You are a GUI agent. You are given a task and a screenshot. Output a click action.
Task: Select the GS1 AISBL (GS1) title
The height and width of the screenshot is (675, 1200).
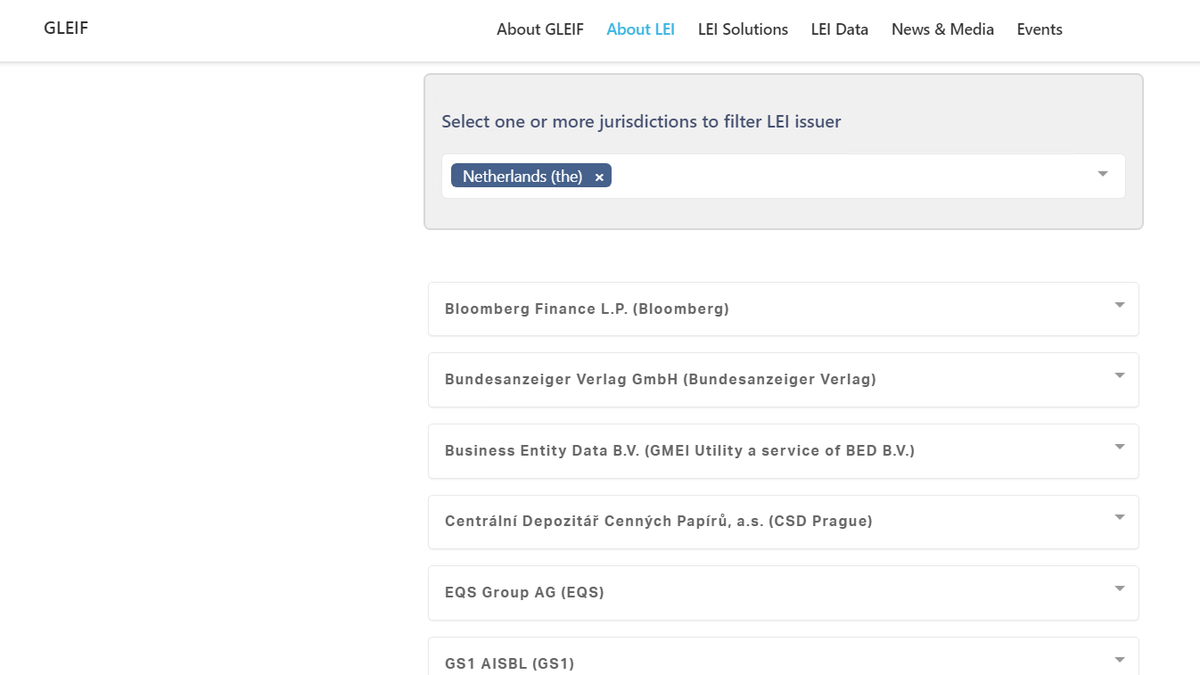point(510,663)
